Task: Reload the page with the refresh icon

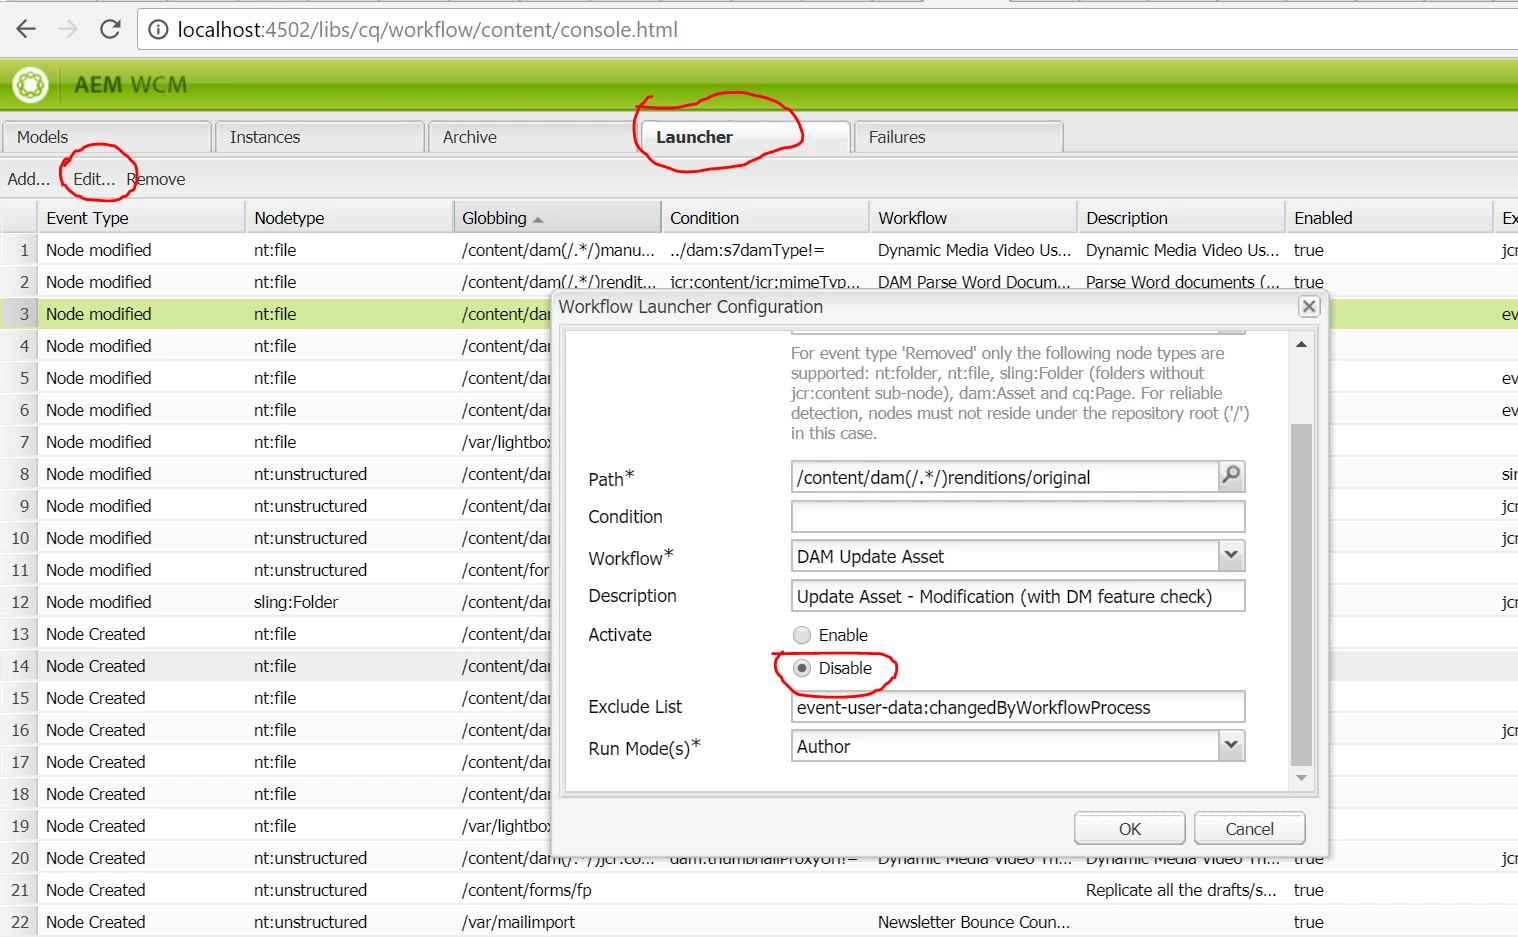Action: [110, 29]
